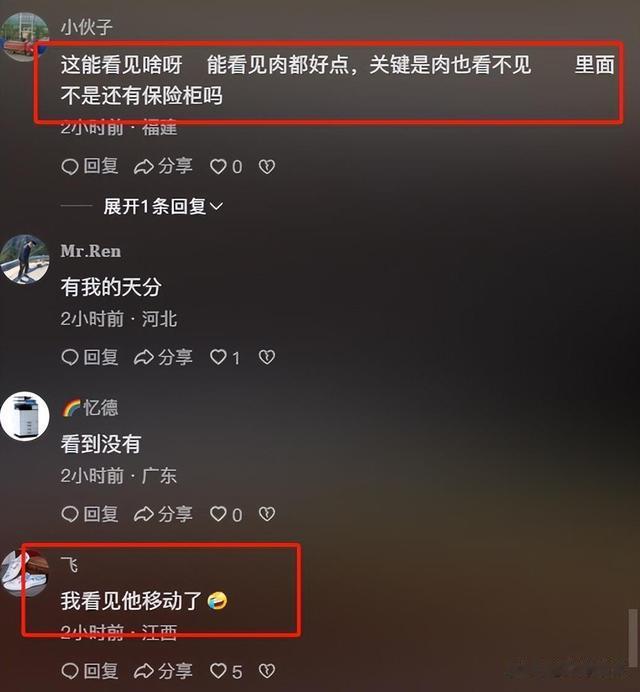This screenshot has width=640, height=692.
Task: Dislike 小伙子's comment with broken heart
Action: [x=267, y=167]
